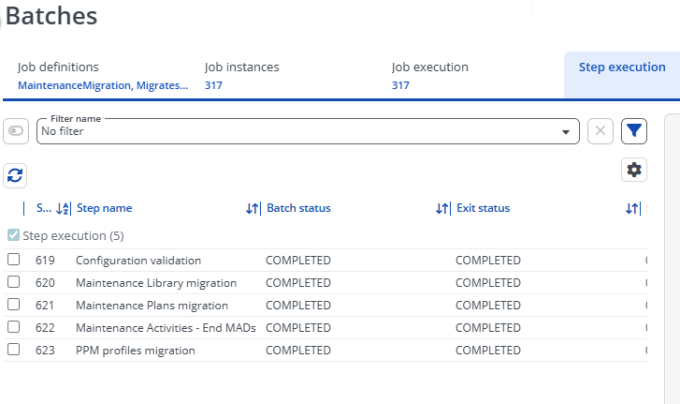Toggle the filter enable switch
680x404 pixels.
tap(16, 131)
